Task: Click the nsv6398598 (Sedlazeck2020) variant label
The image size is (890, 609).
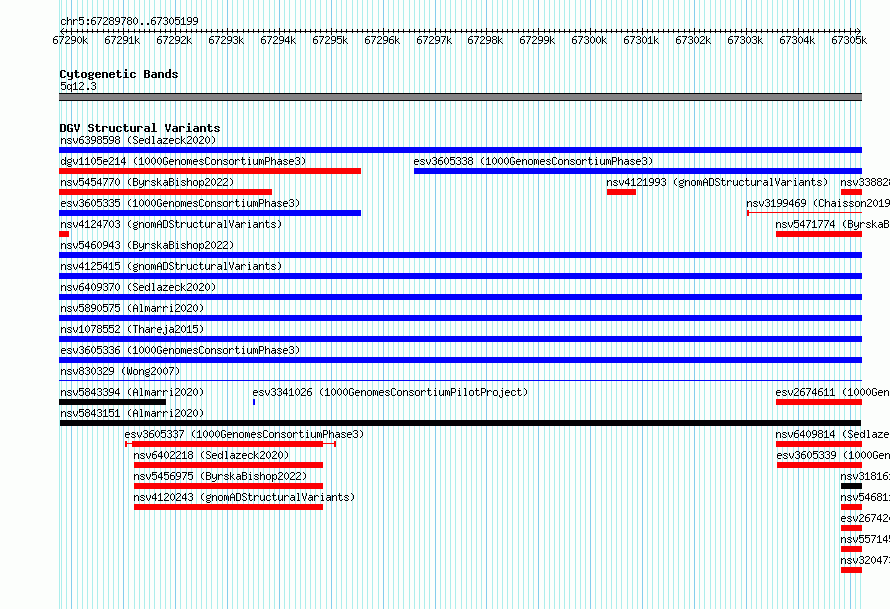Action: [x=138, y=140]
